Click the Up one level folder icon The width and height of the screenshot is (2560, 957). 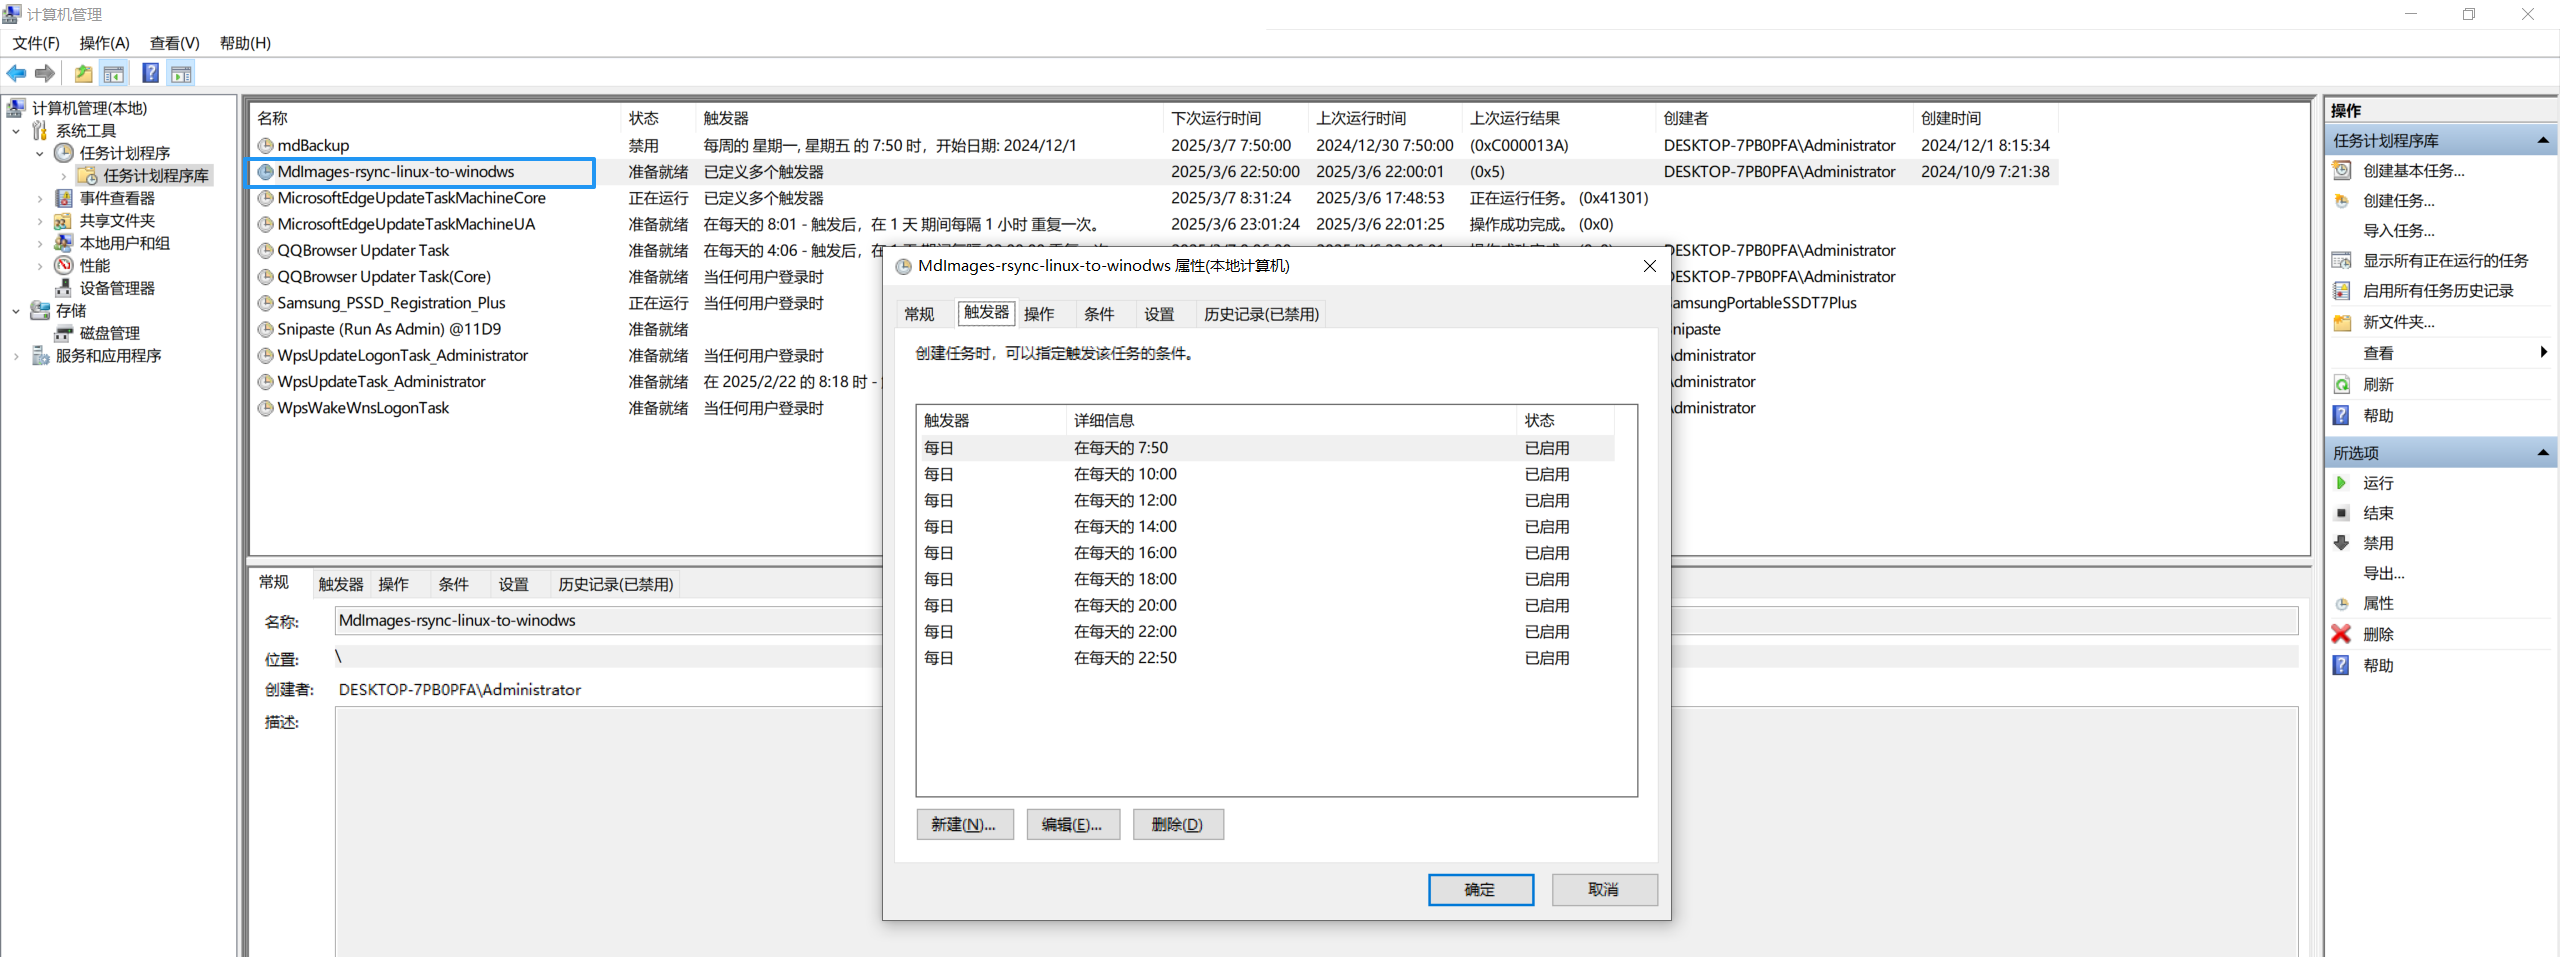(83, 73)
